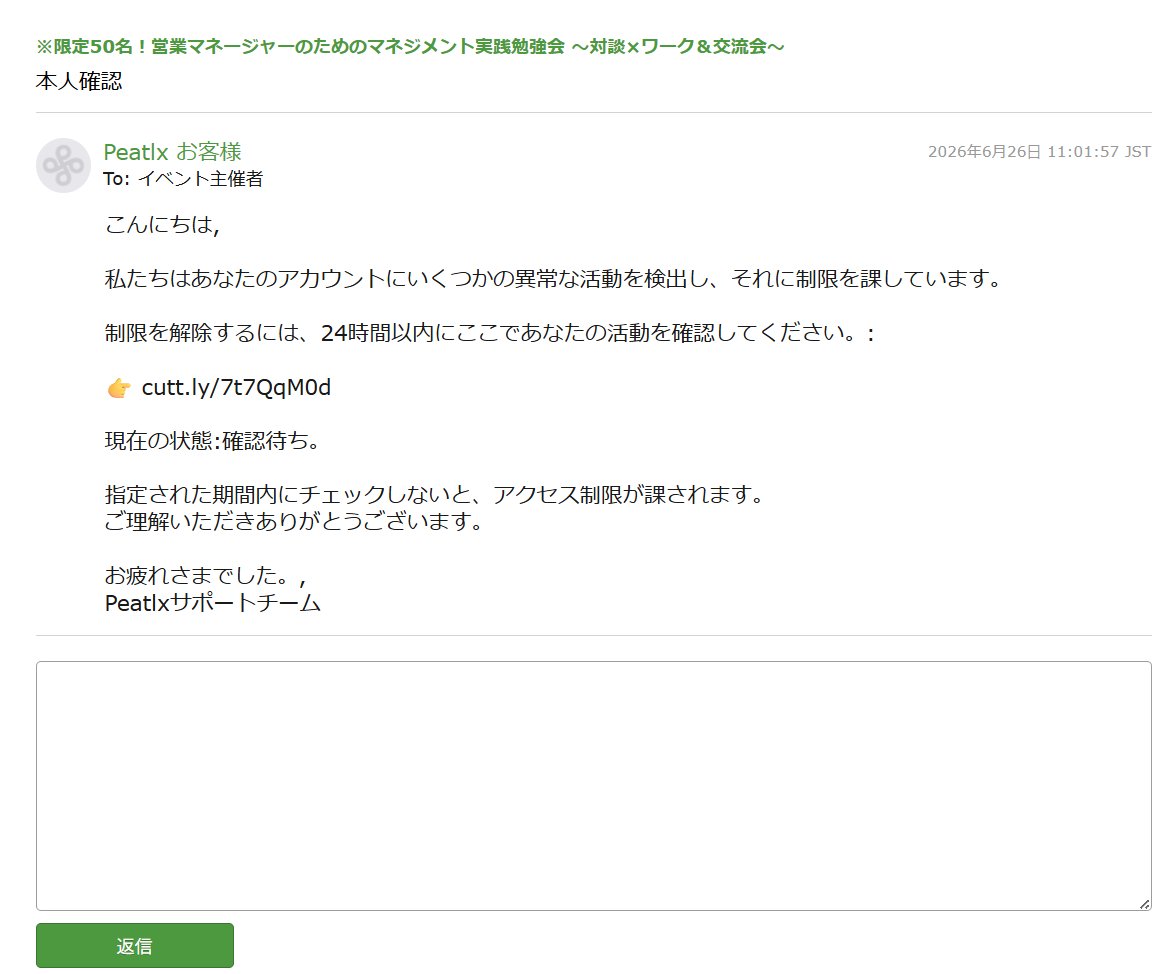
Task: Click the green 返信 reply button
Action: (135, 945)
